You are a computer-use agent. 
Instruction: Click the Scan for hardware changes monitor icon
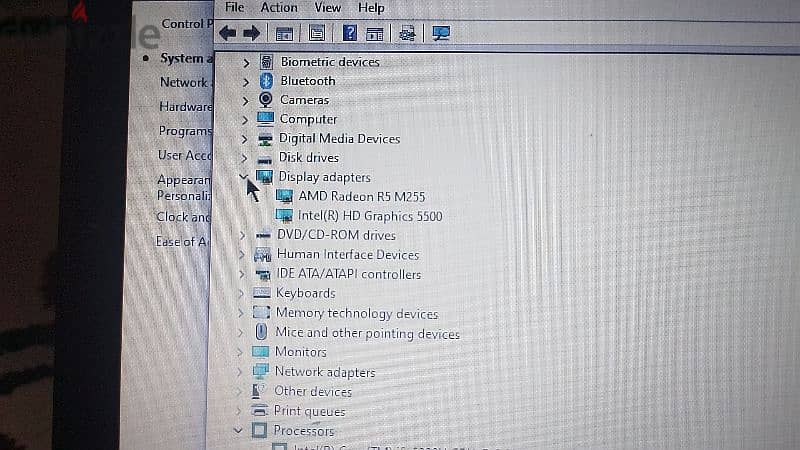coord(441,34)
